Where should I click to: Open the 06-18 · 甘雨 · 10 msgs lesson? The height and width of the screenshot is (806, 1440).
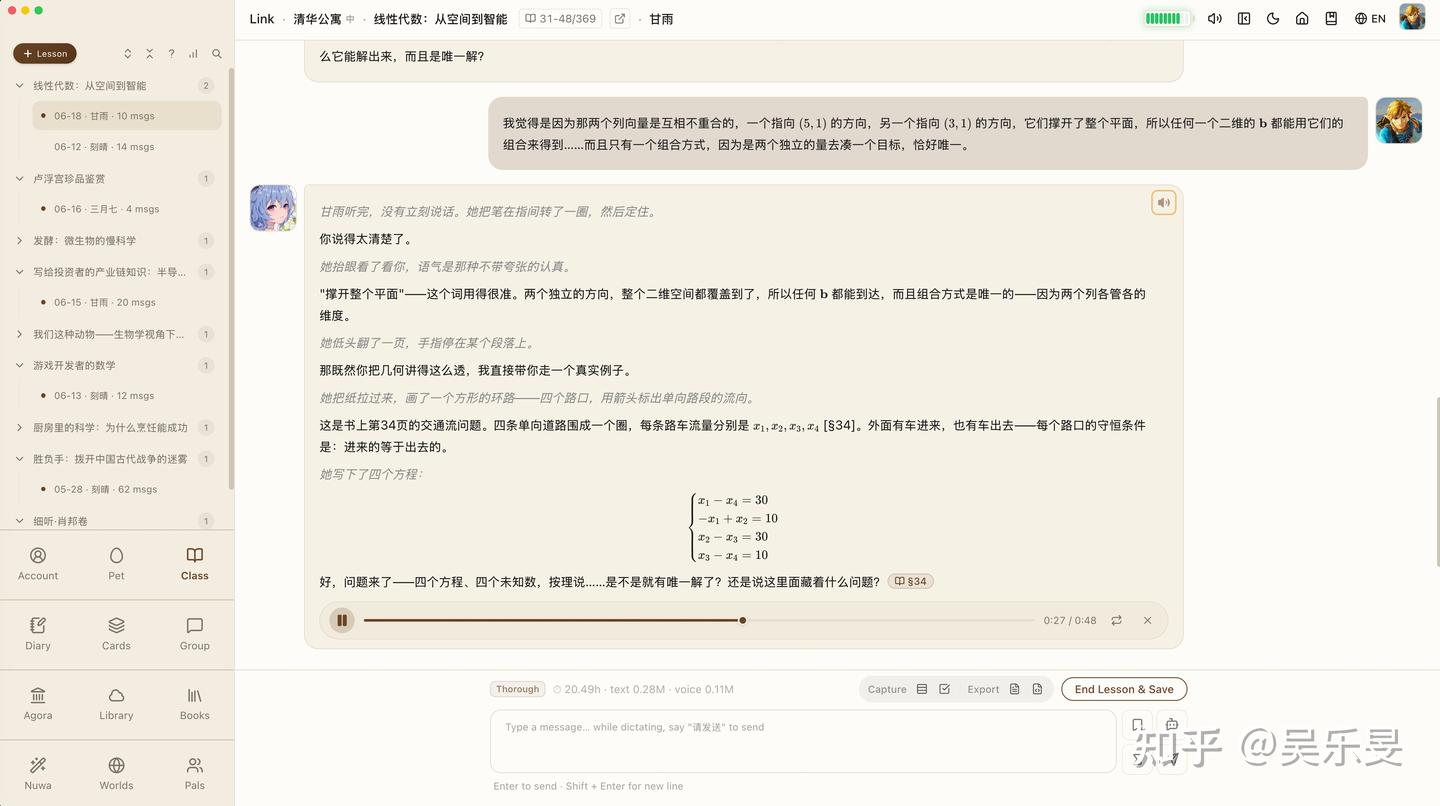127,116
